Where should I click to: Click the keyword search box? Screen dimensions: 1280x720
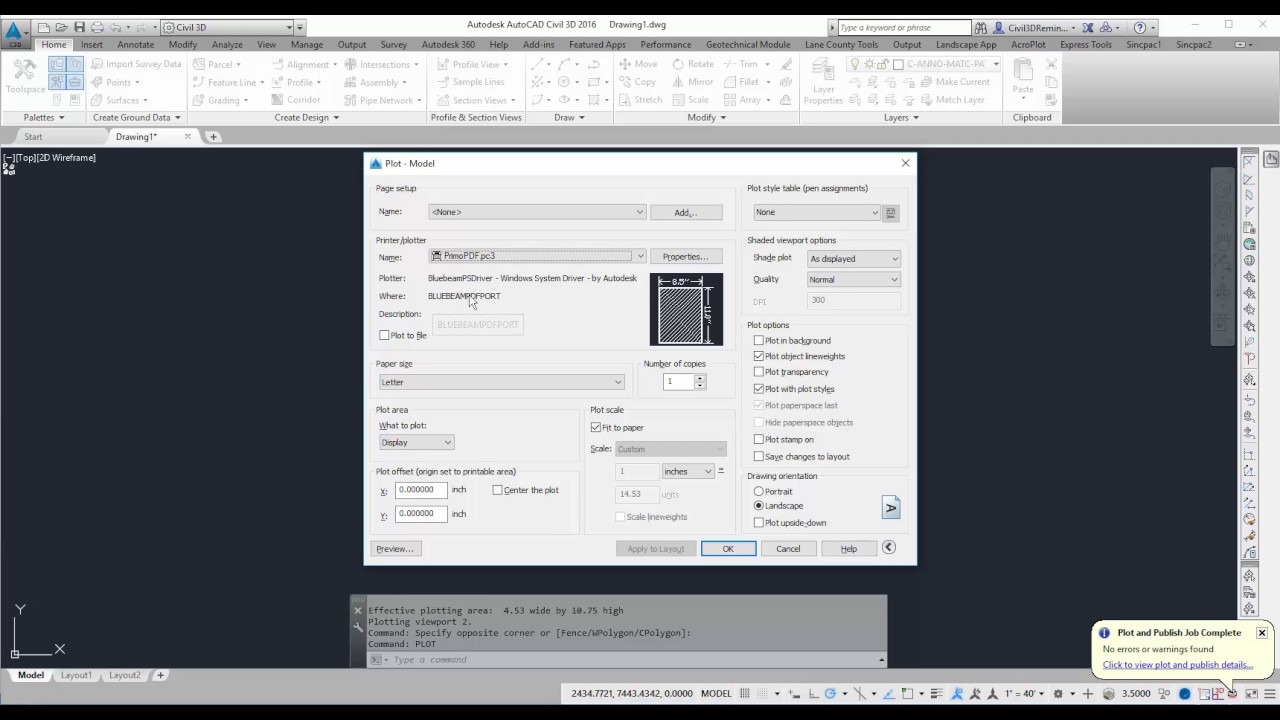tap(904, 27)
